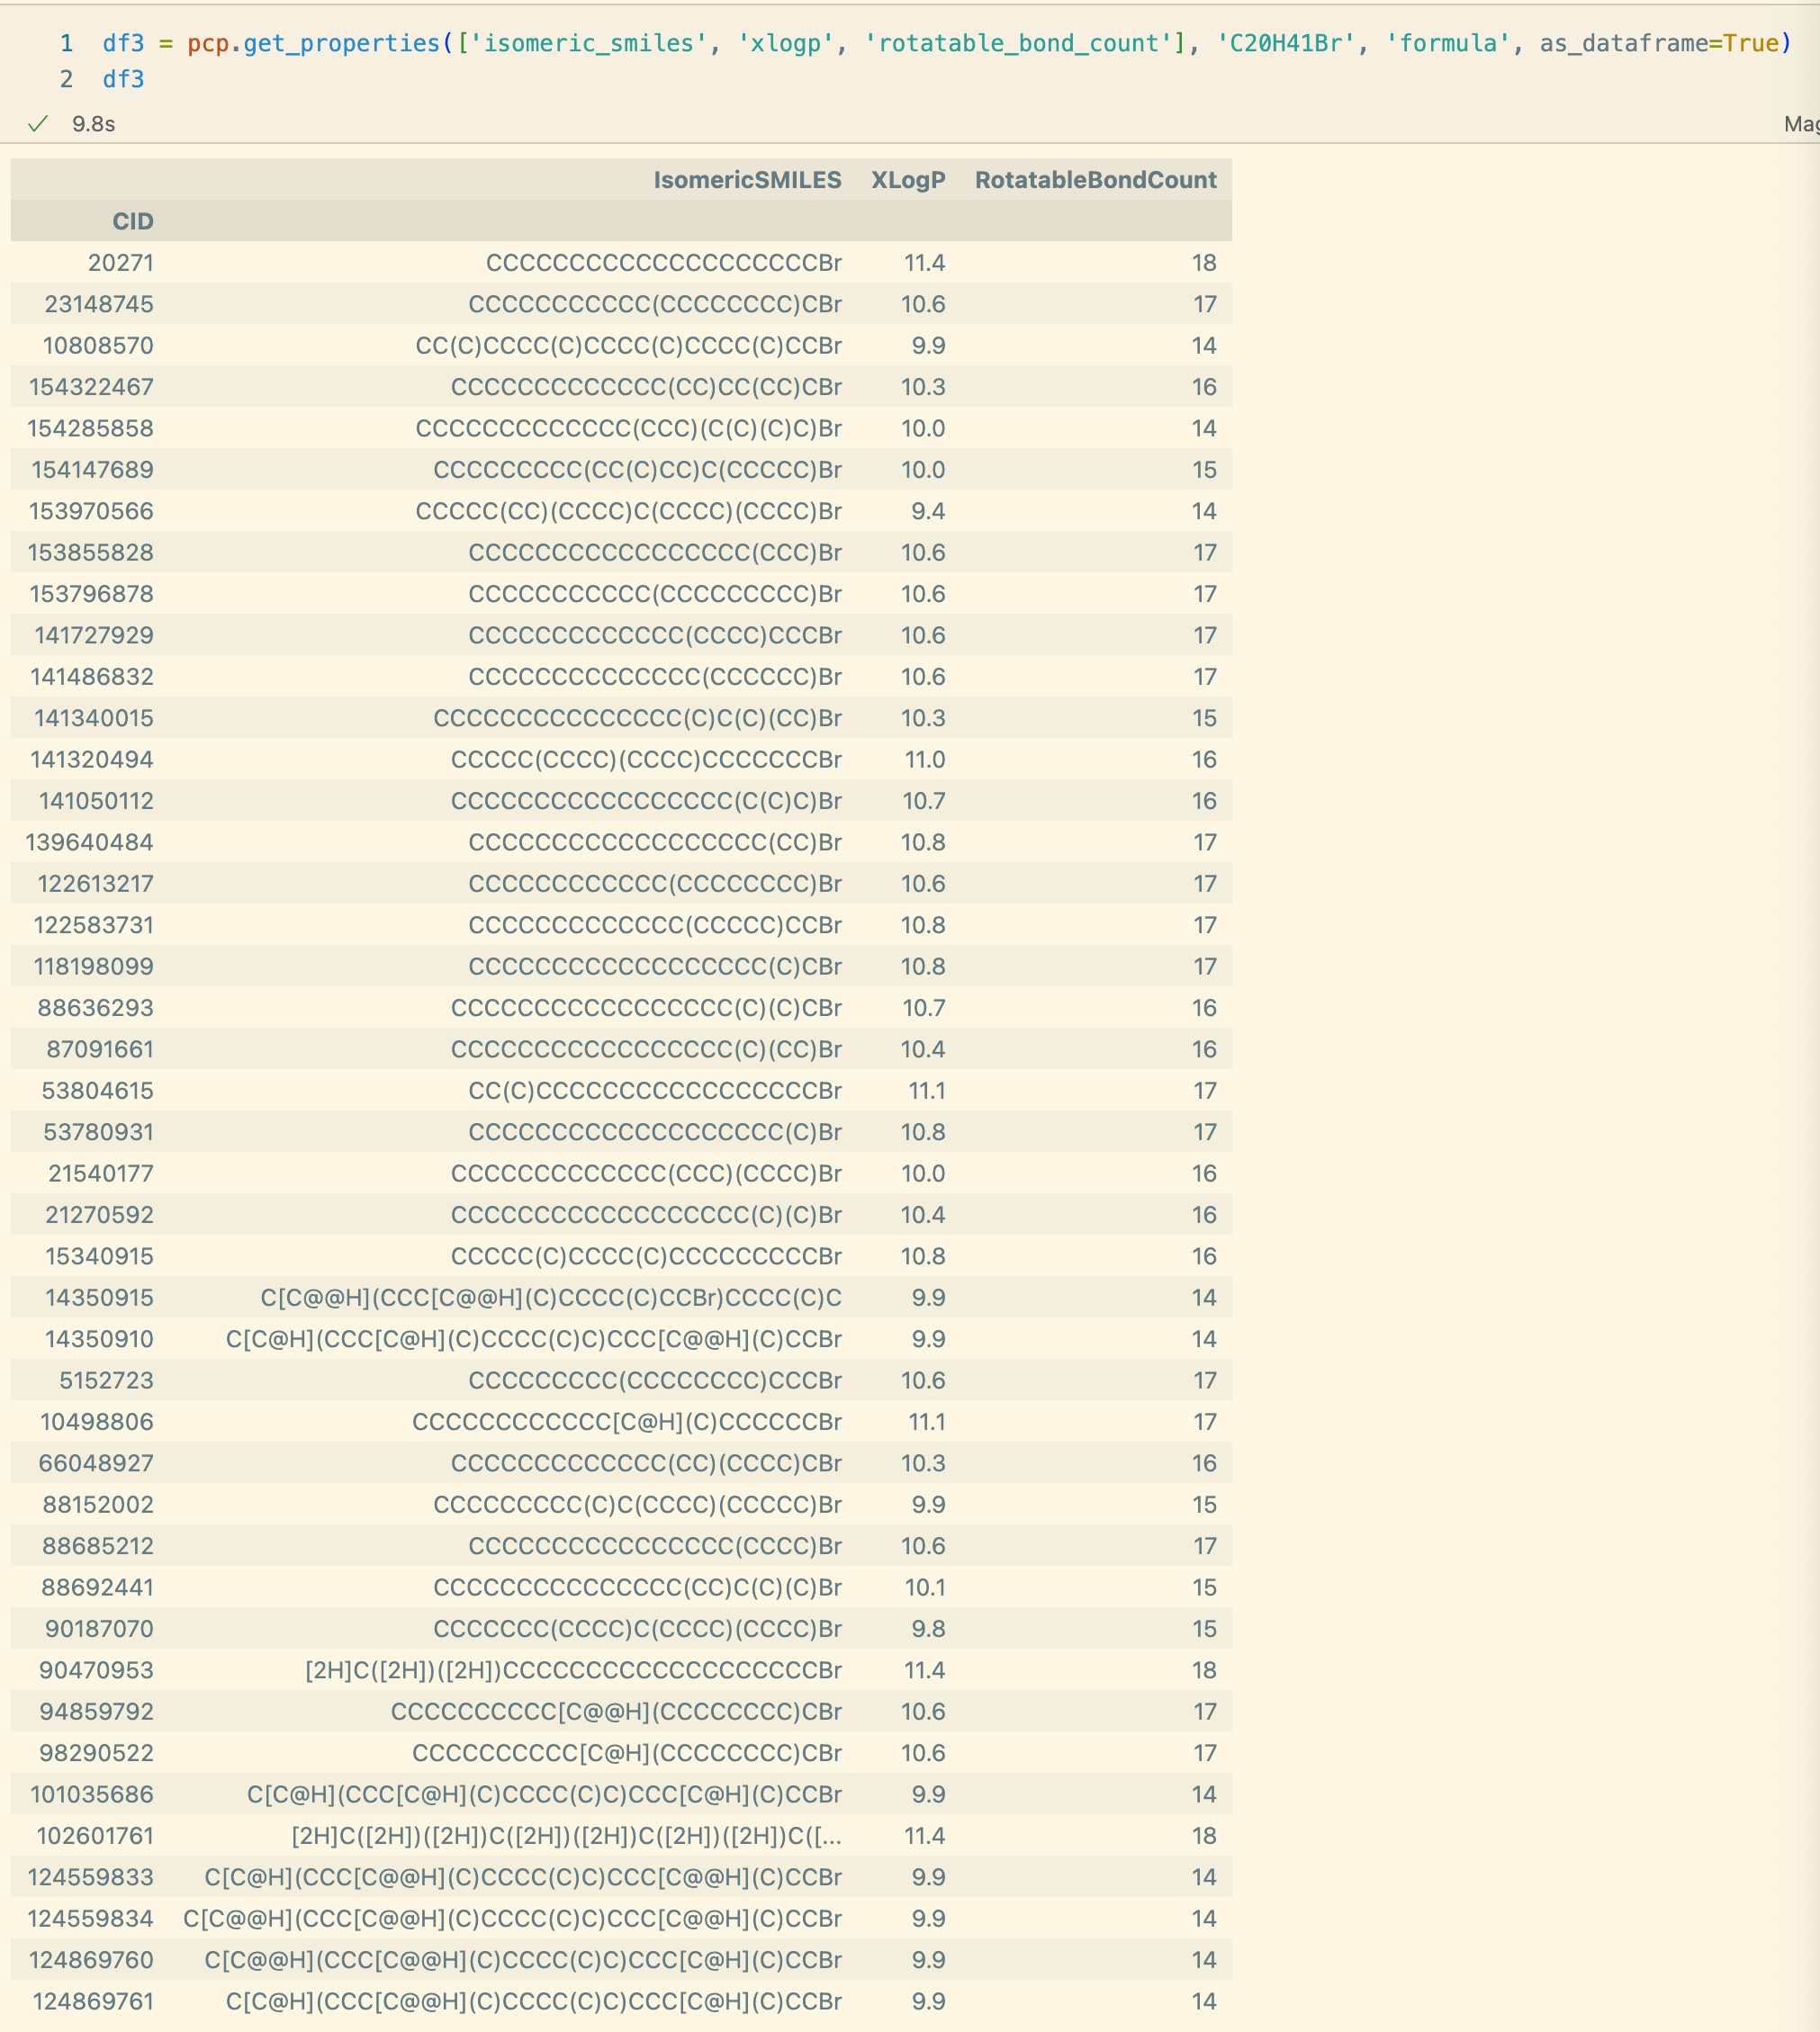
Task: Click CID 124869761 cell
Action: [93, 2002]
